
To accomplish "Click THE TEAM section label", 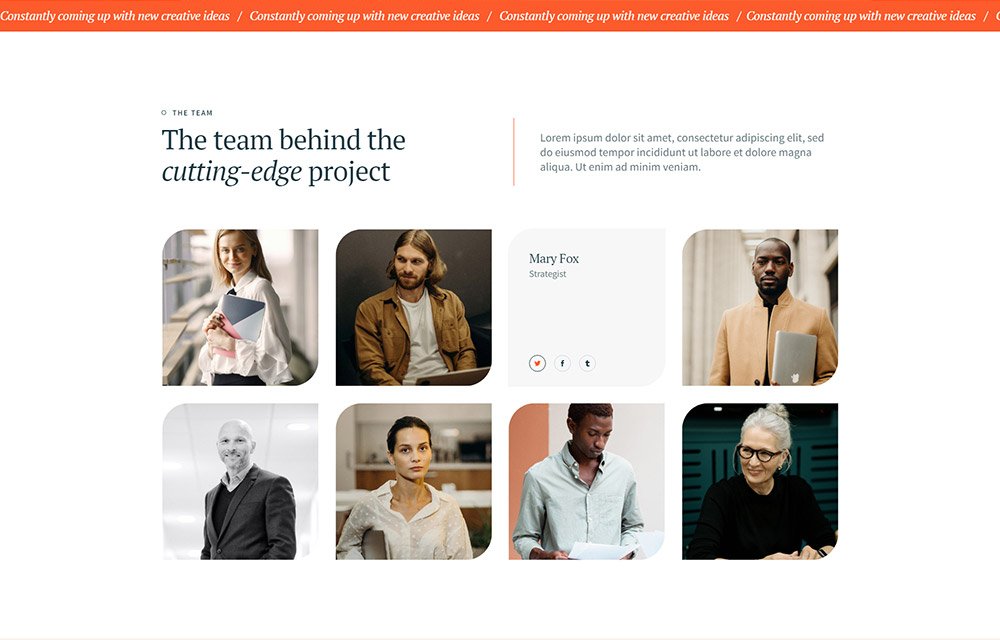I will 193,113.
